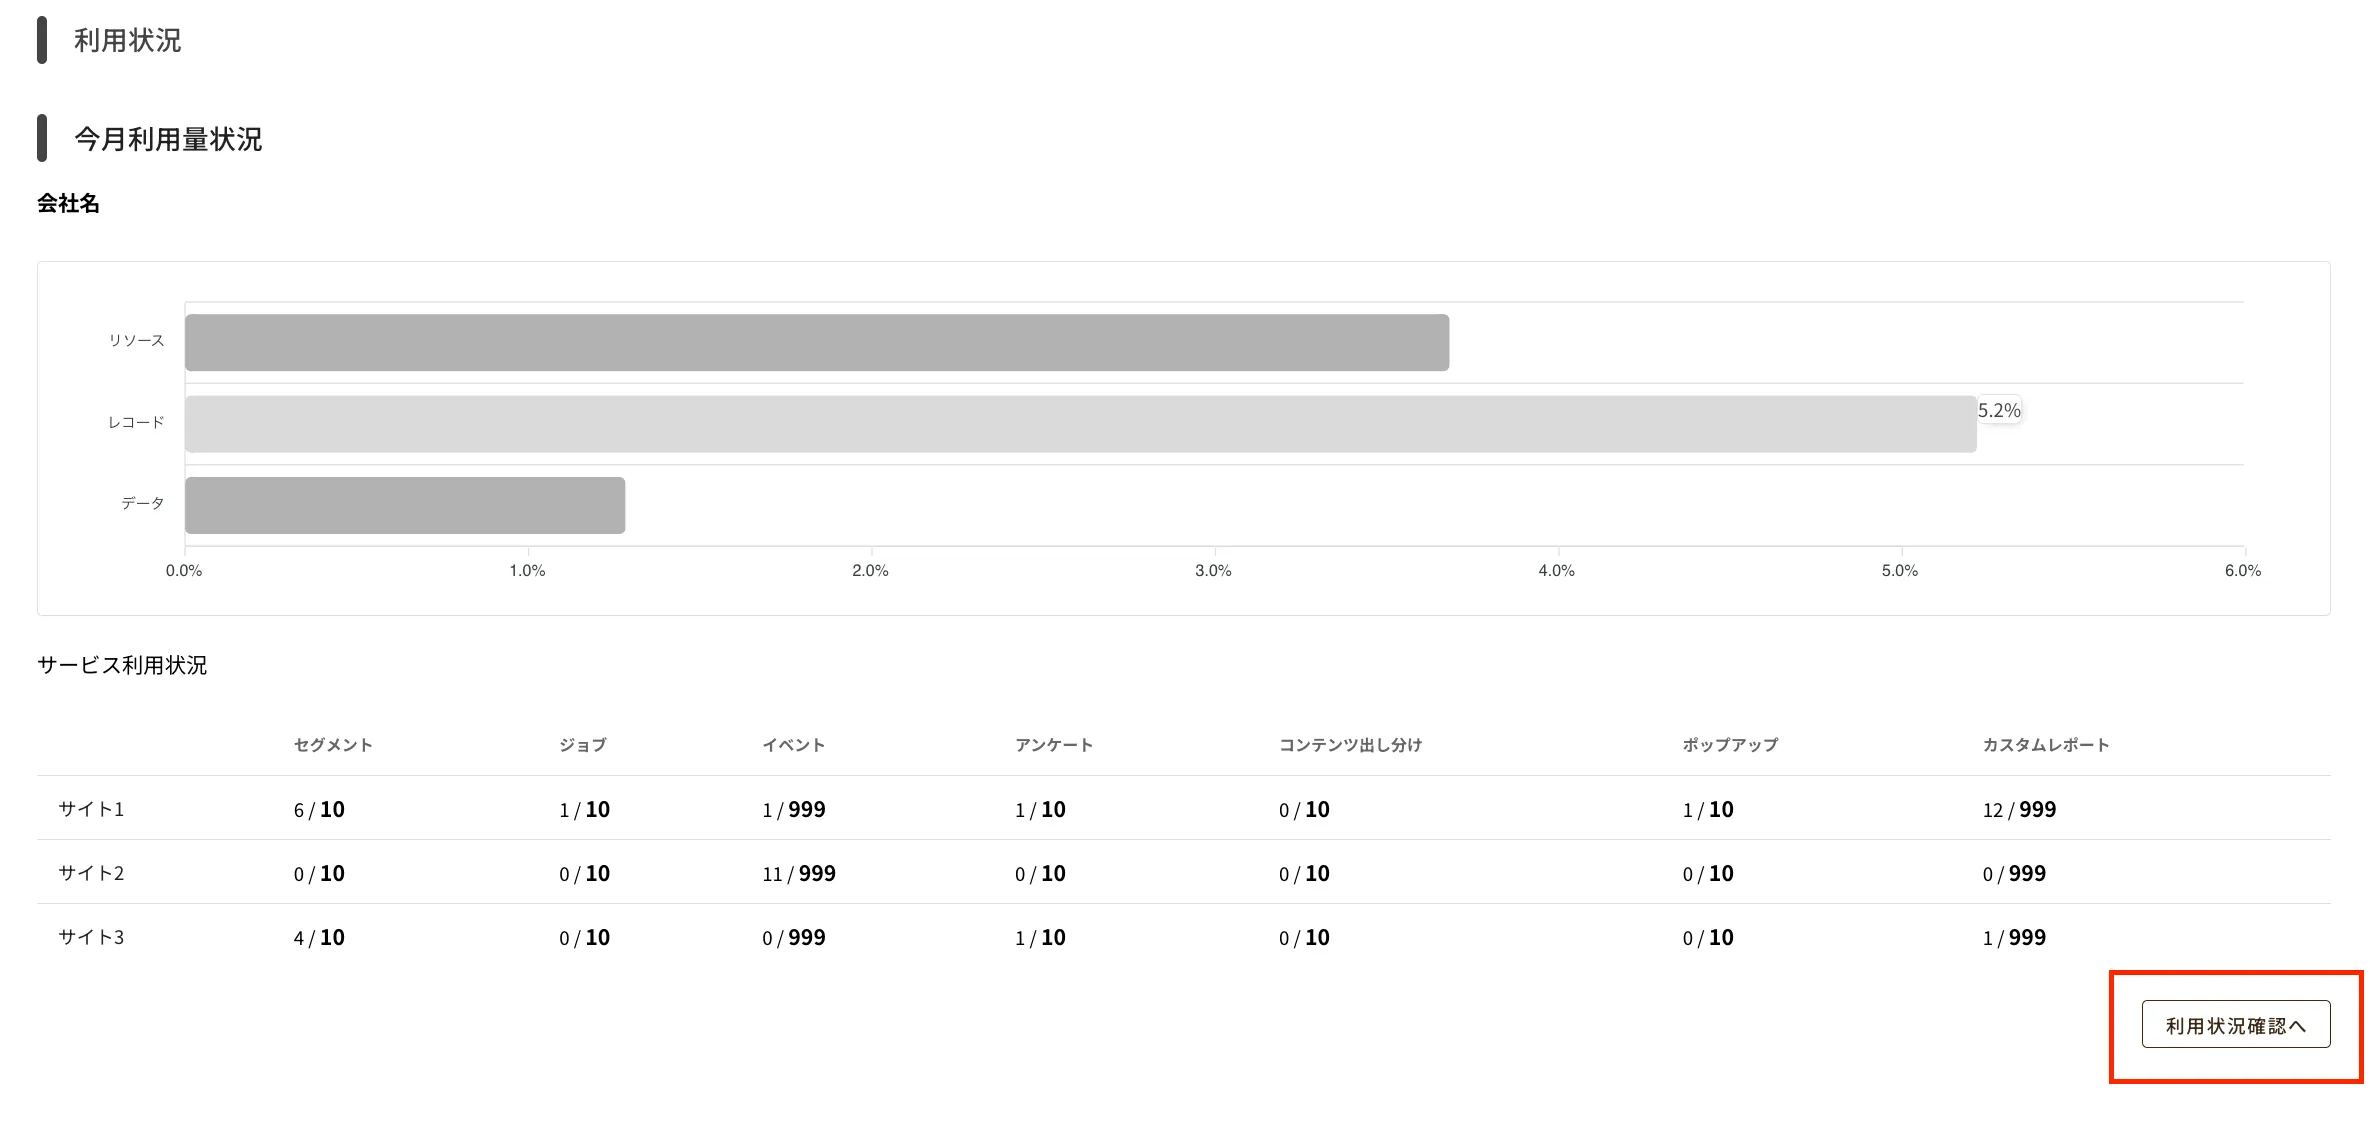Viewport: 2370px width, 1140px height.
Task: Click the コンテンツ出し分け column header
Action: click(1350, 745)
